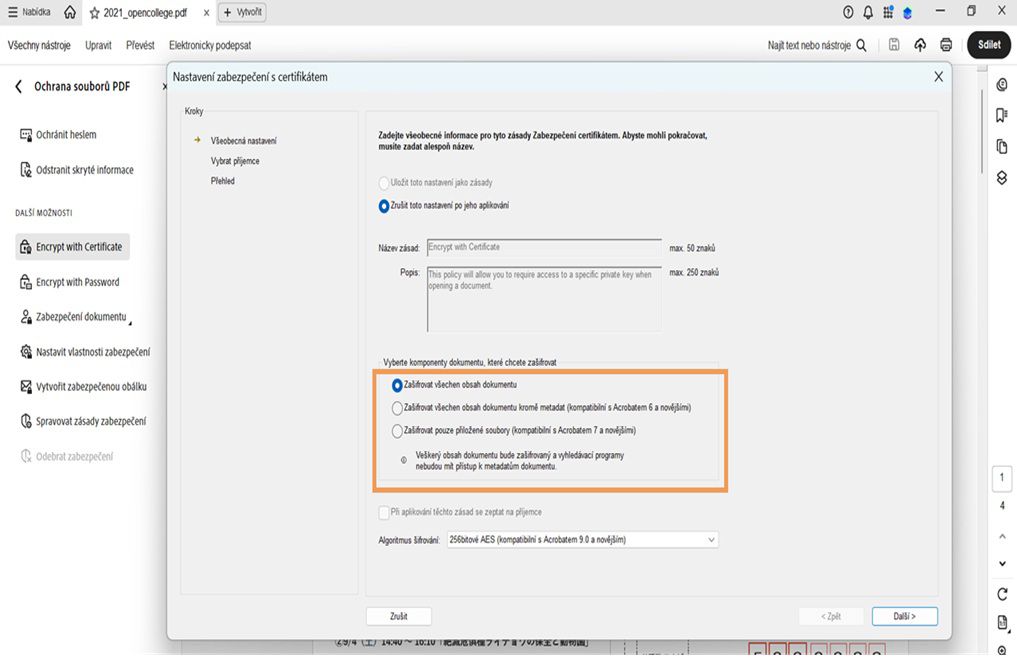The height and width of the screenshot is (659, 1017).
Task: Close the 2021_opencollege.pdf tab
Action: [206, 12]
